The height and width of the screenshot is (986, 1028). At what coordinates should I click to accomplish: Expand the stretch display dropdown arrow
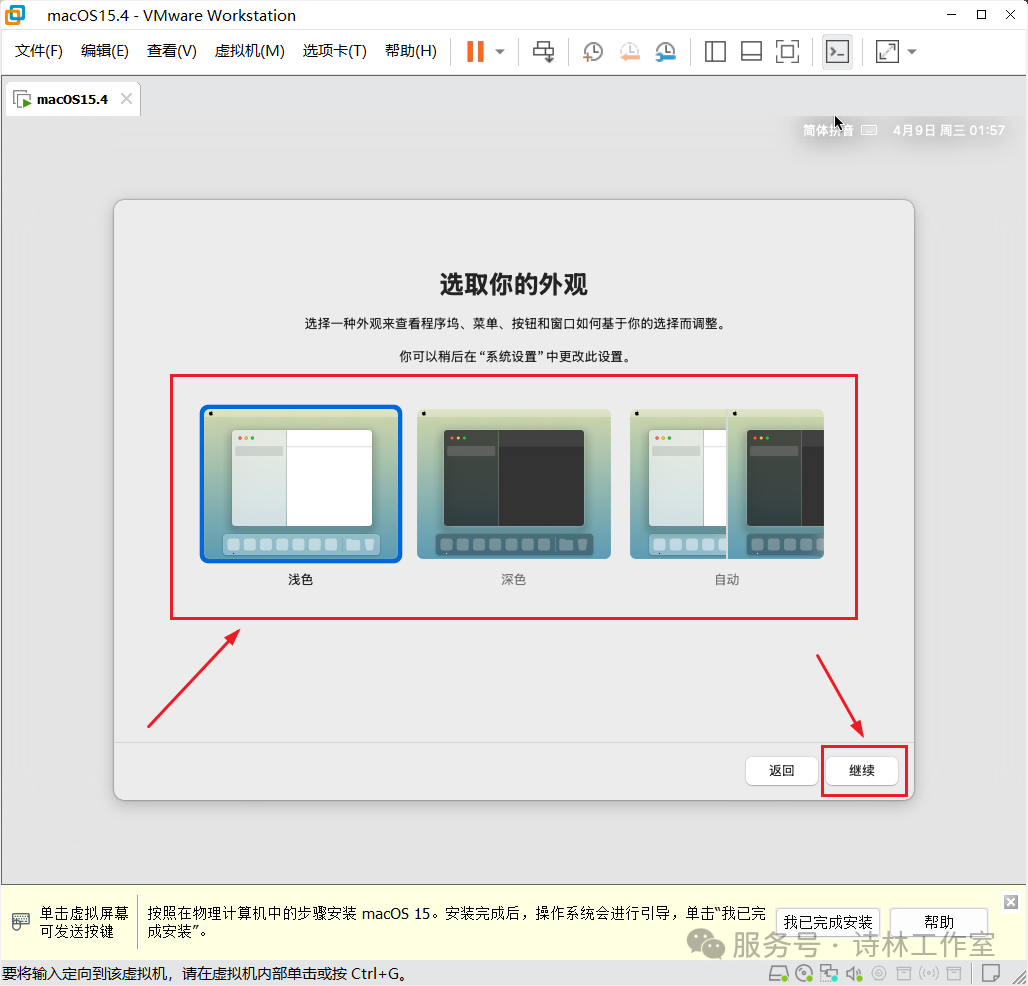[911, 52]
